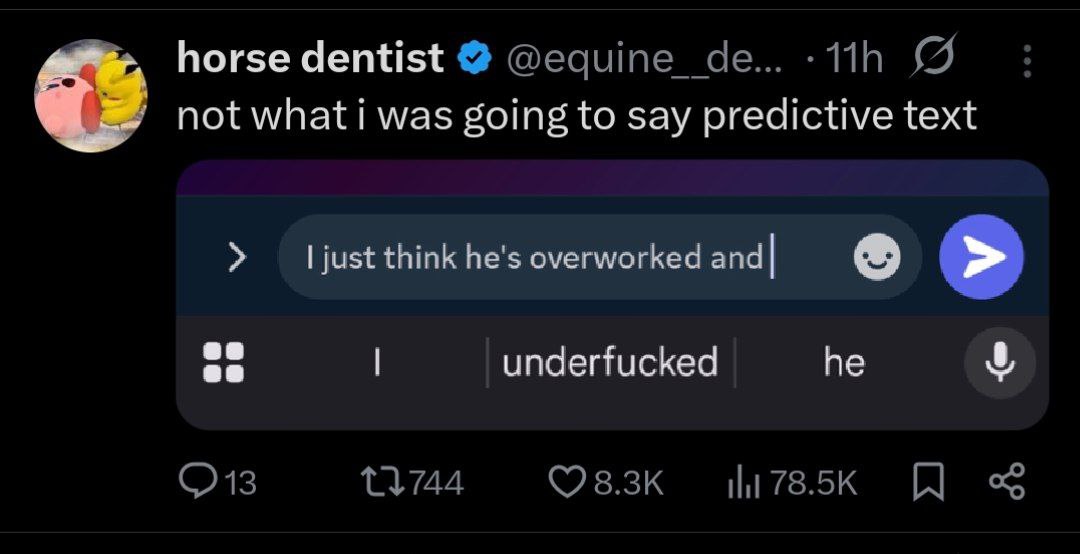Choose the middle predictive text suggestion
Screen dimensions: 1080x554
[x=610, y=362]
